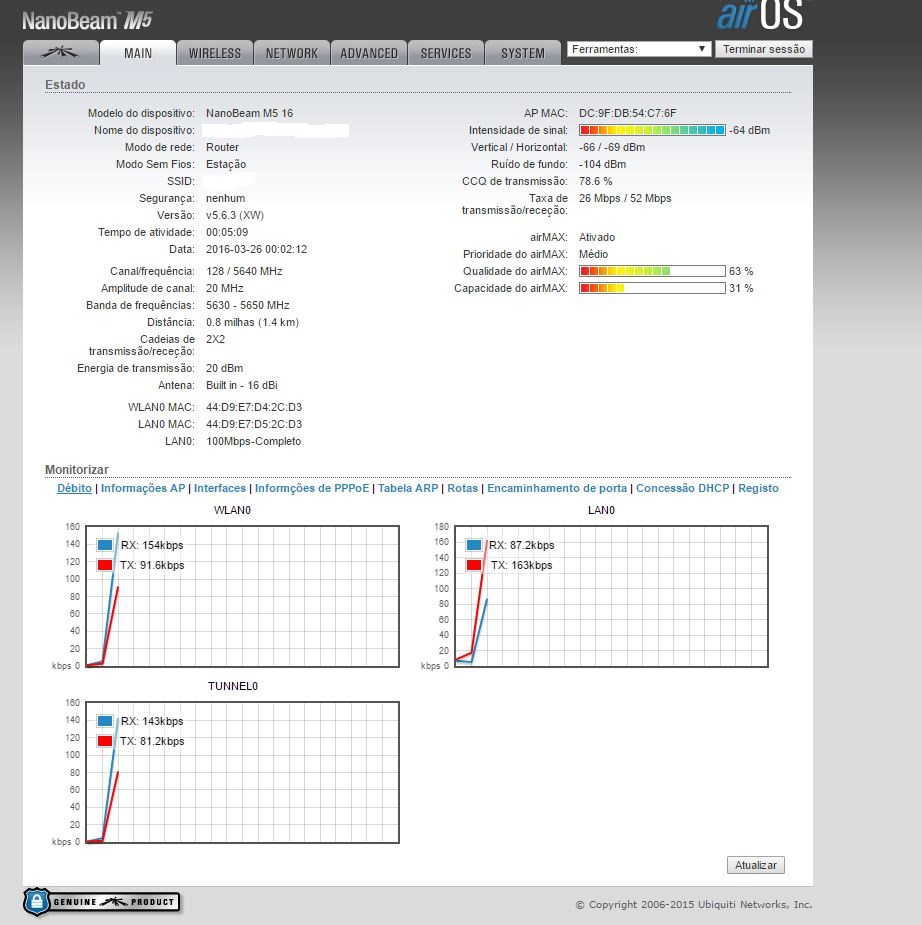The height and width of the screenshot is (925, 922).
Task: Click the uptime value 00:05:09
Action: pyautogui.click(x=227, y=232)
